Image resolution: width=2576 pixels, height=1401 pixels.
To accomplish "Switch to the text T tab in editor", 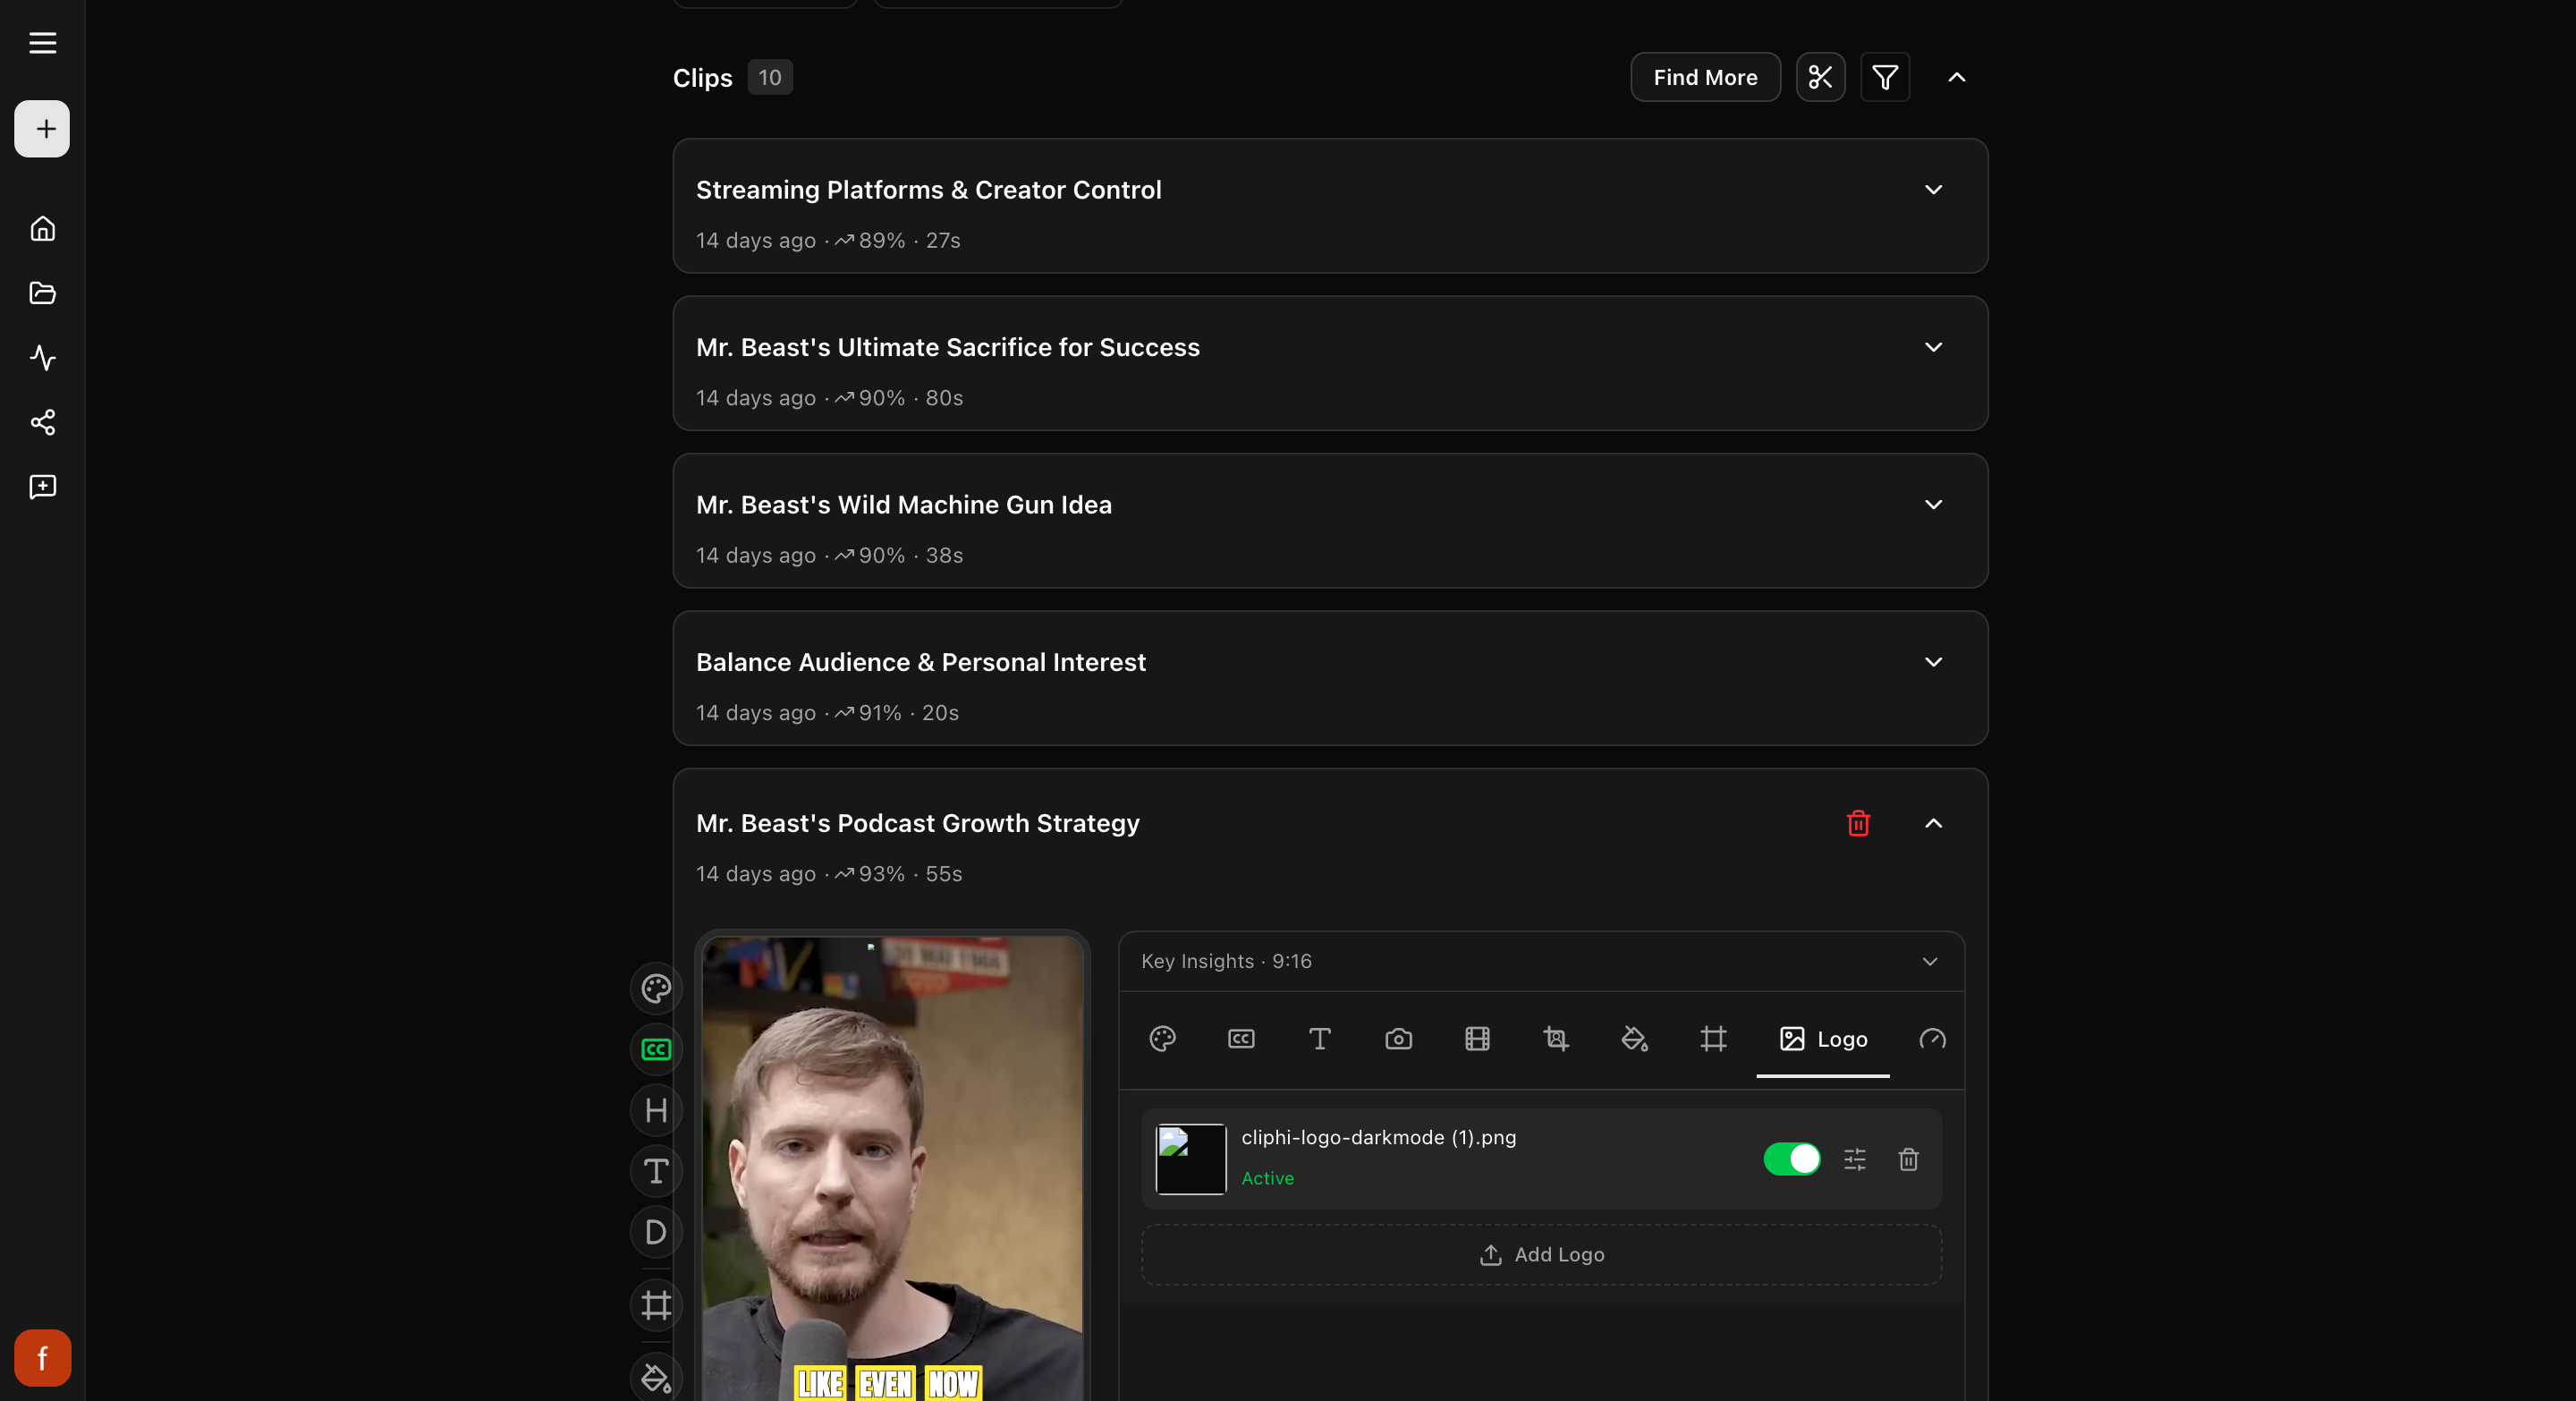I will [x=1319, y=1039].
